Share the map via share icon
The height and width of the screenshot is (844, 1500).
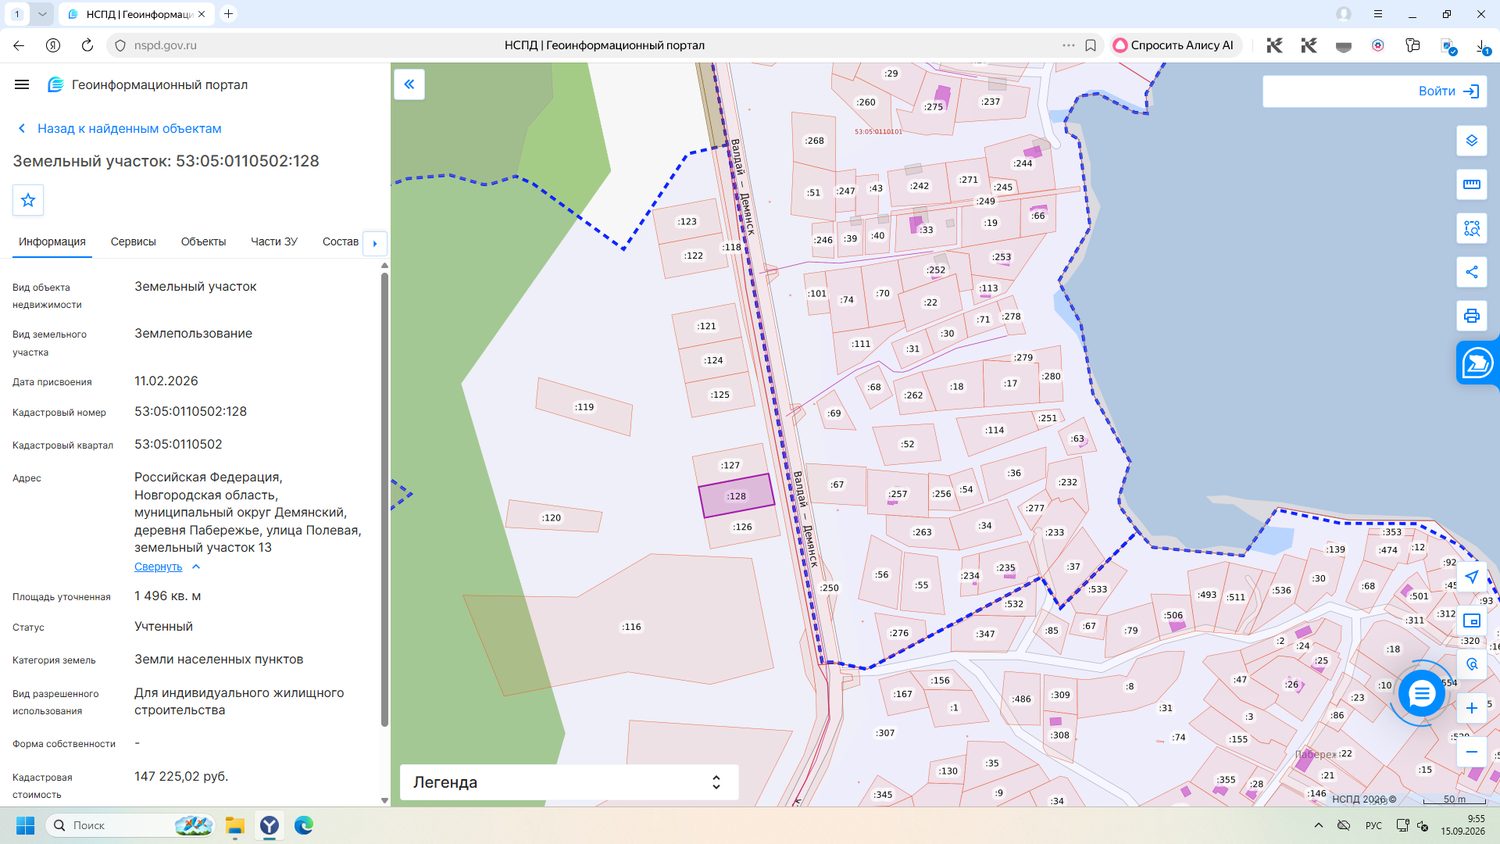[1471, 272]
